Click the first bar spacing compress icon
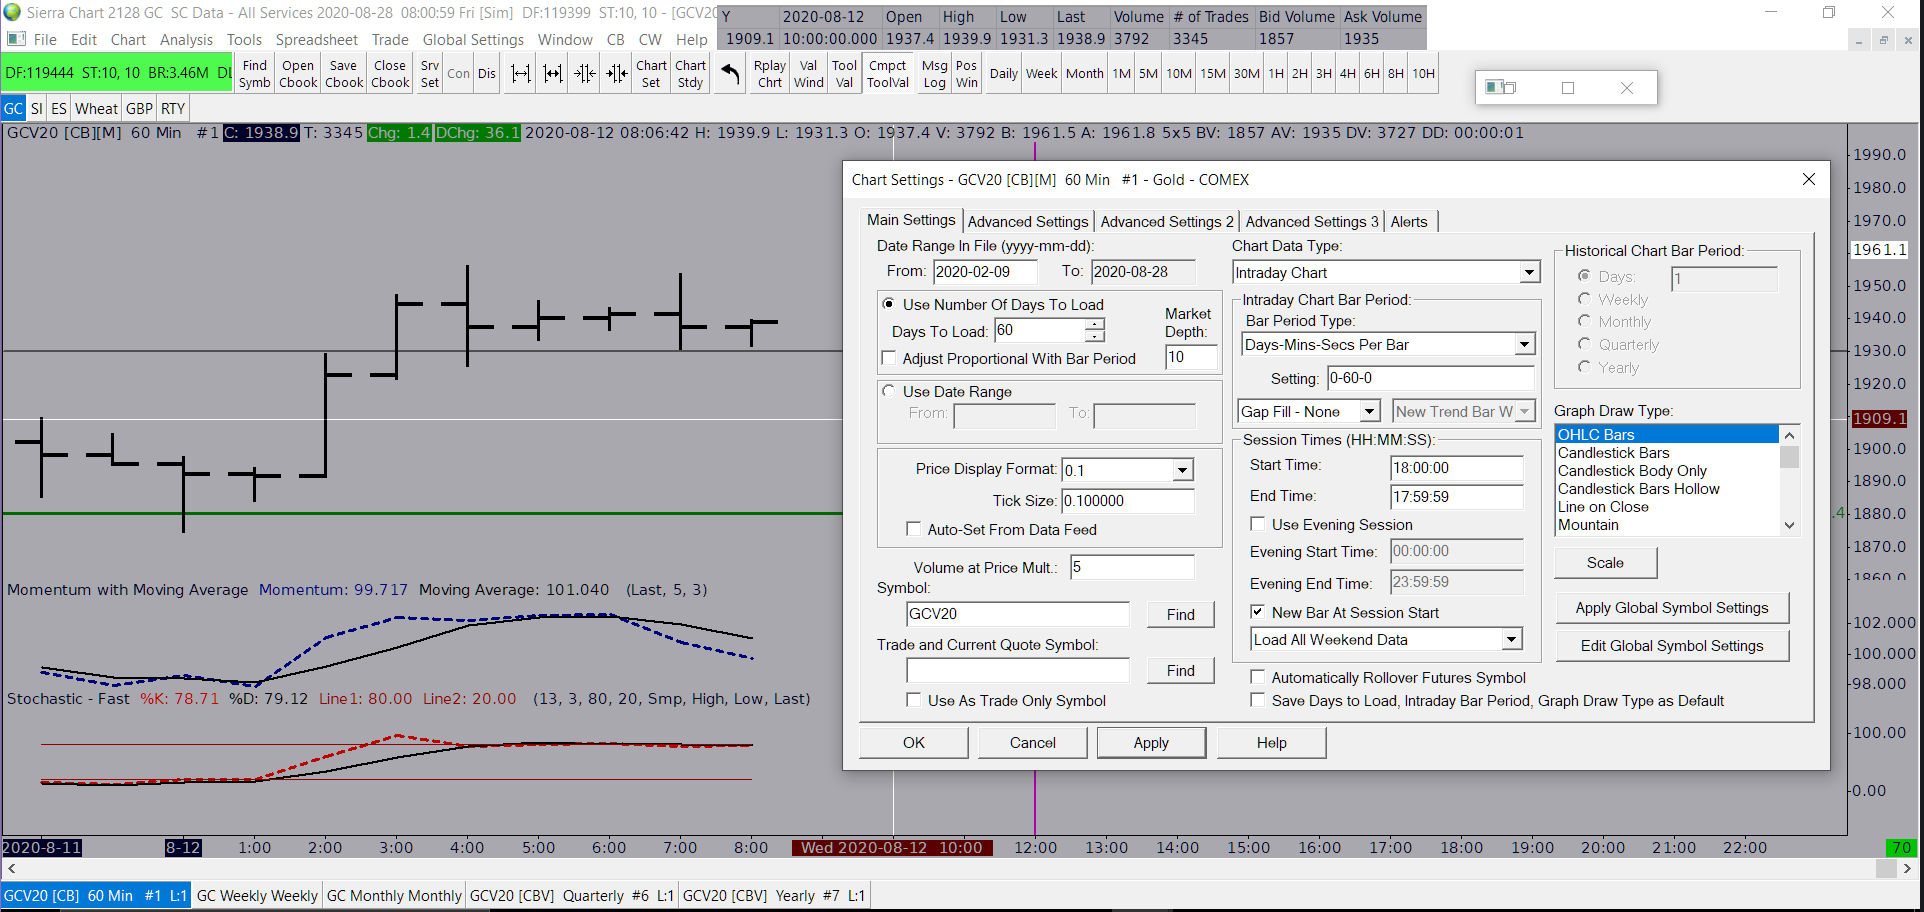Viewport: 1924px width, 912px height. coord(585,74)
